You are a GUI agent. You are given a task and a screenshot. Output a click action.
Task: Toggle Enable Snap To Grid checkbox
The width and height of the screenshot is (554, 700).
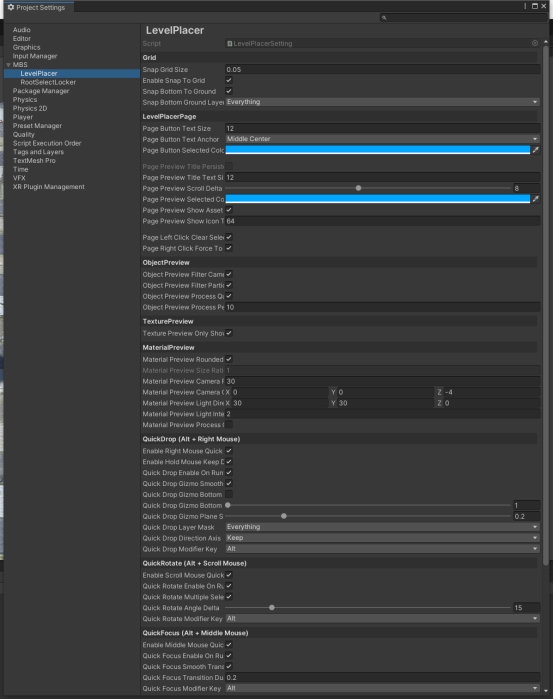[x=229, y=80]
